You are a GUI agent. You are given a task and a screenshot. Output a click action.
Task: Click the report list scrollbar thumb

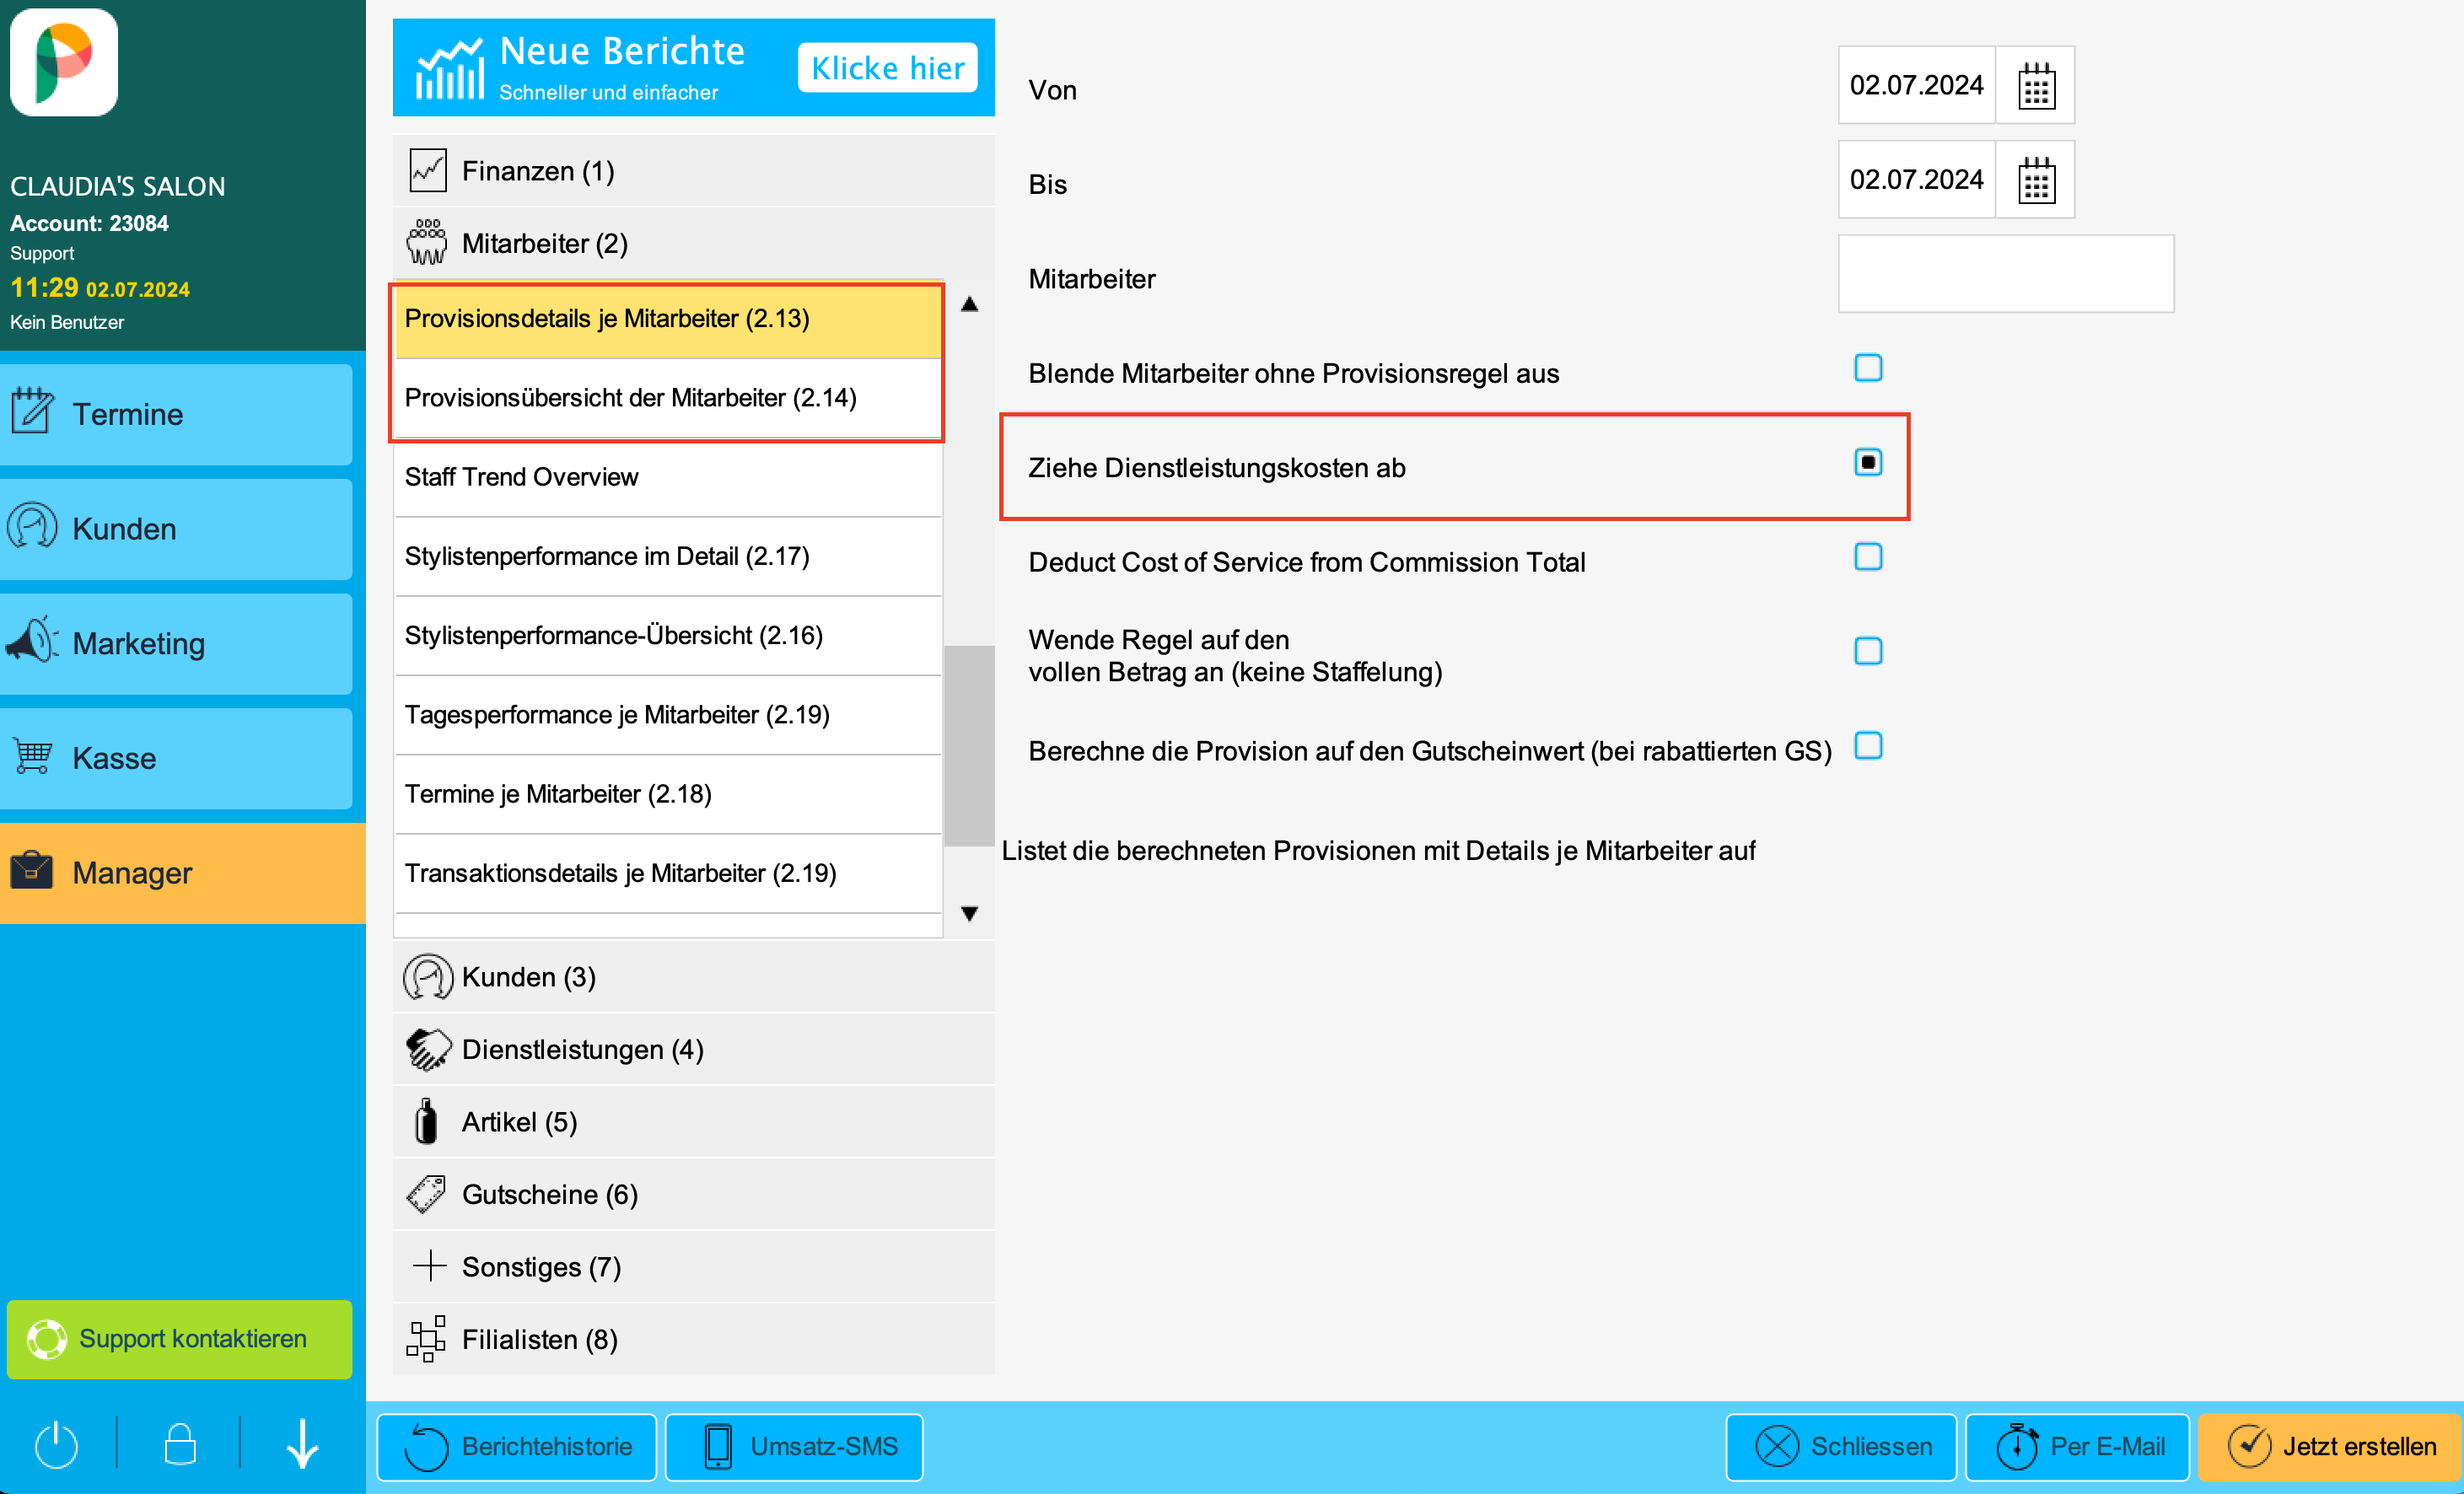969,745
